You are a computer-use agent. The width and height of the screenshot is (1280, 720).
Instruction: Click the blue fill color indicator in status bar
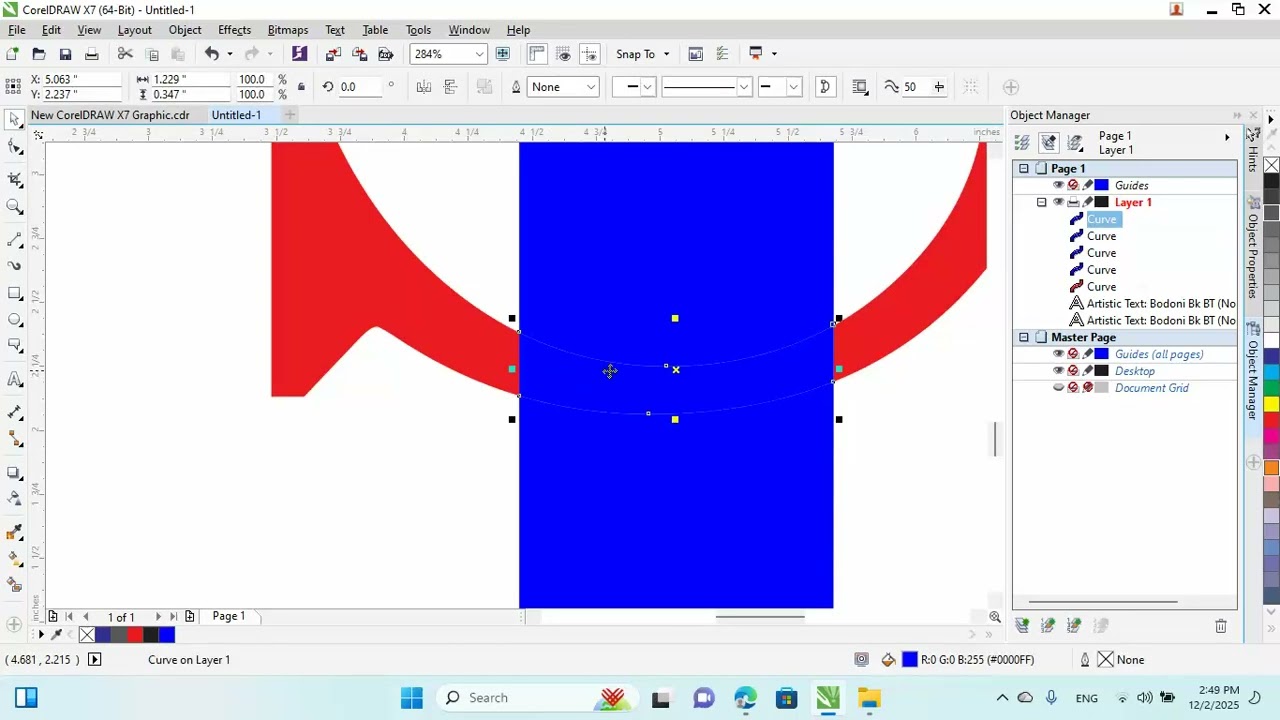point(910,660)
